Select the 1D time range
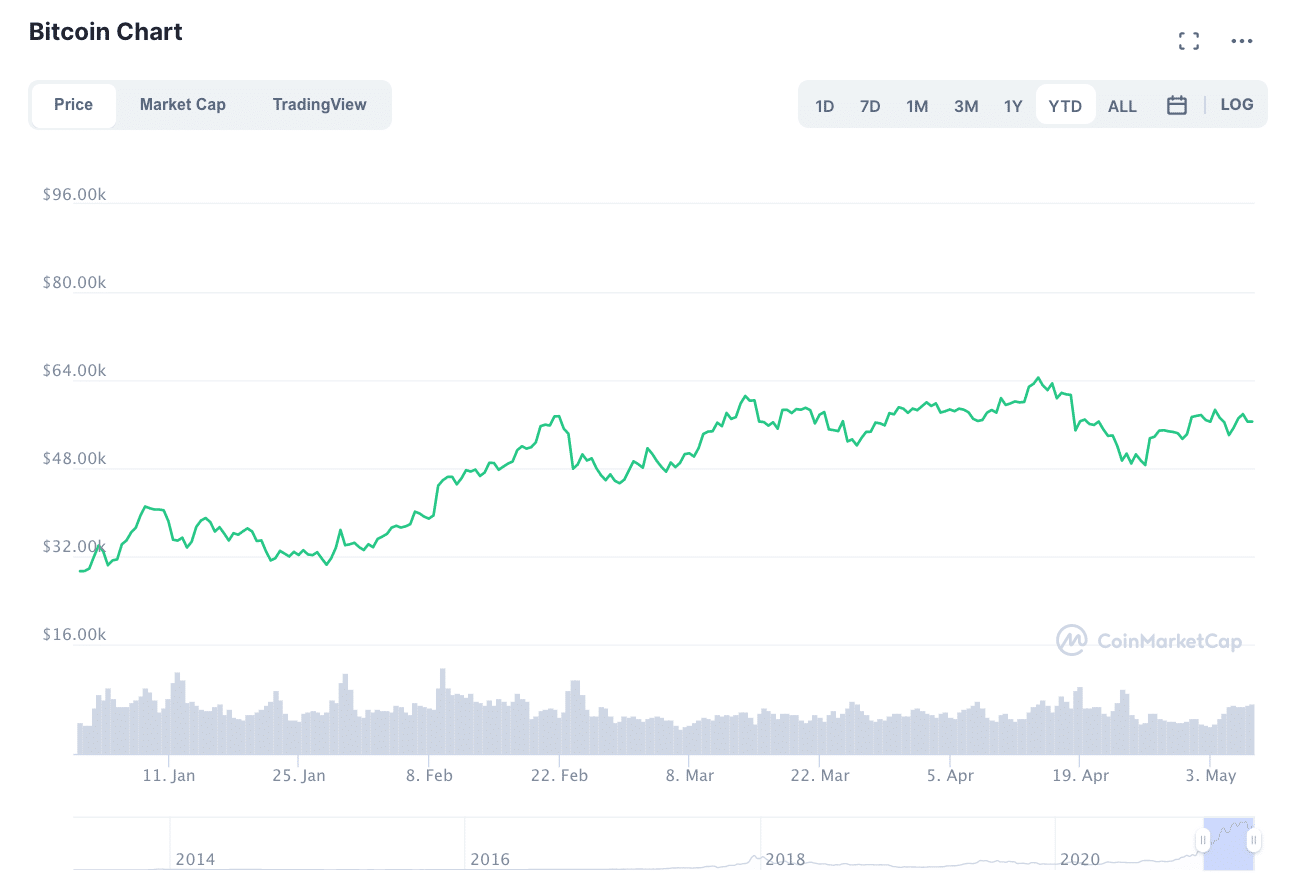 pyautogui.click(x=824, y=106)
